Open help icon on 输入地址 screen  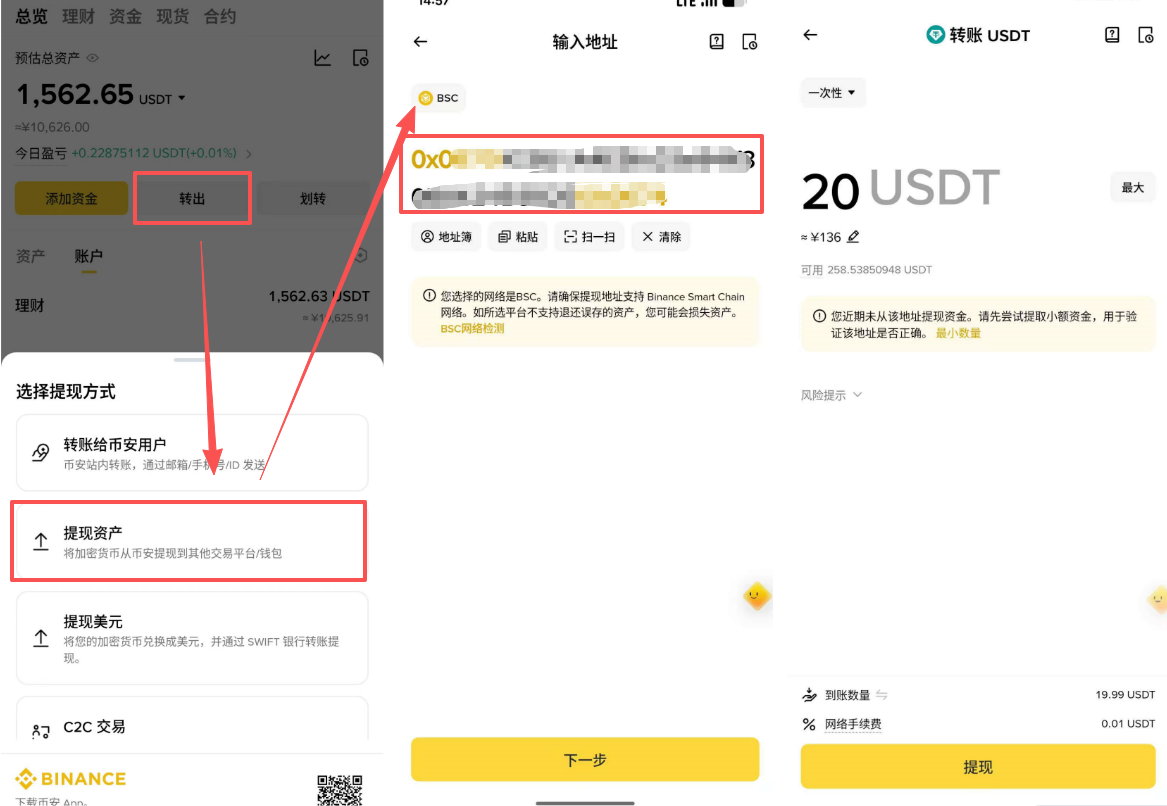click(717, 42)
